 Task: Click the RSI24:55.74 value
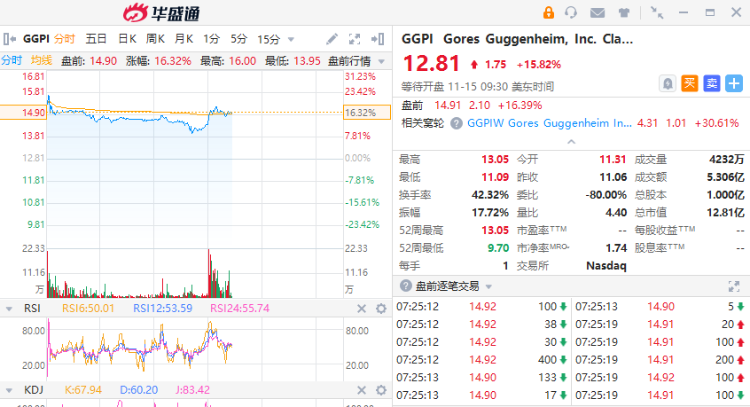[240, 308]
